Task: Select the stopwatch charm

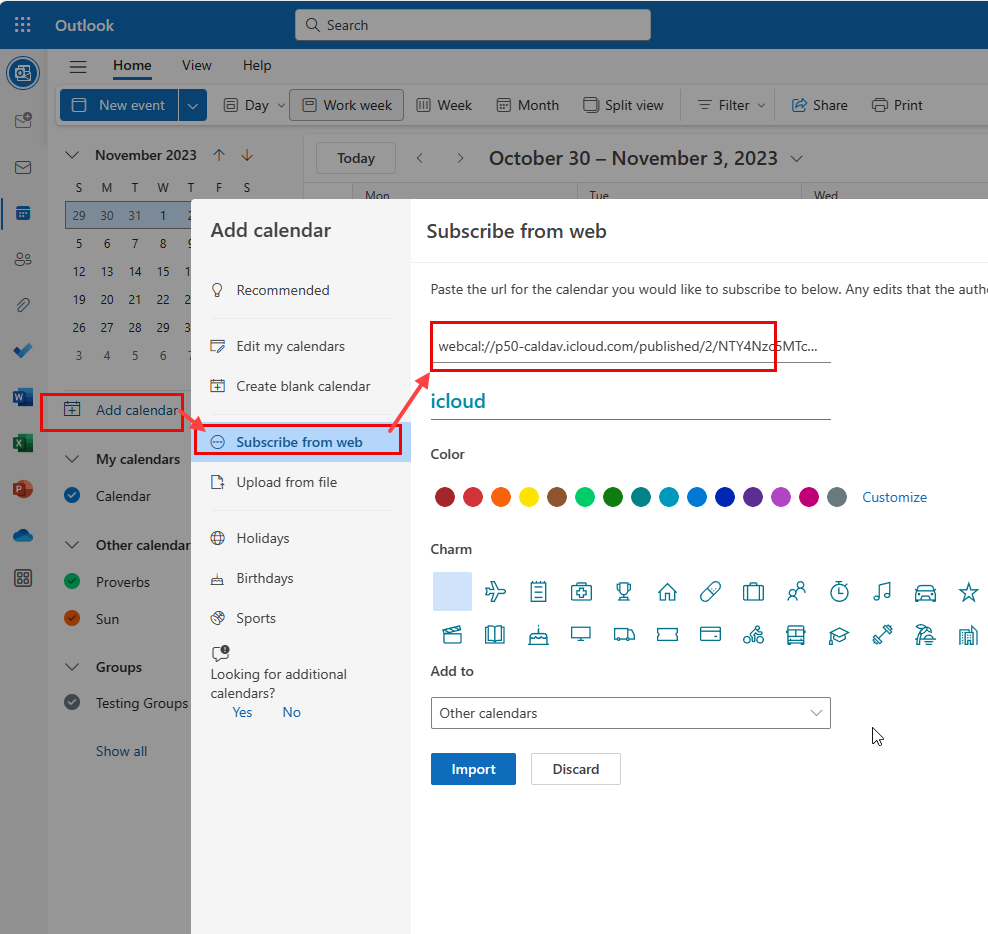Action: coord(839,592)
